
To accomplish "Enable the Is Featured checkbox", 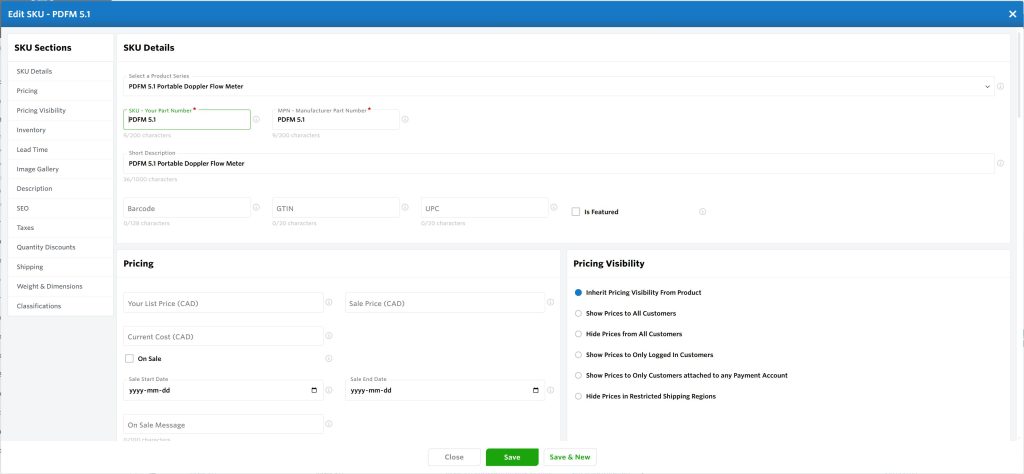I will click(576, 212).
